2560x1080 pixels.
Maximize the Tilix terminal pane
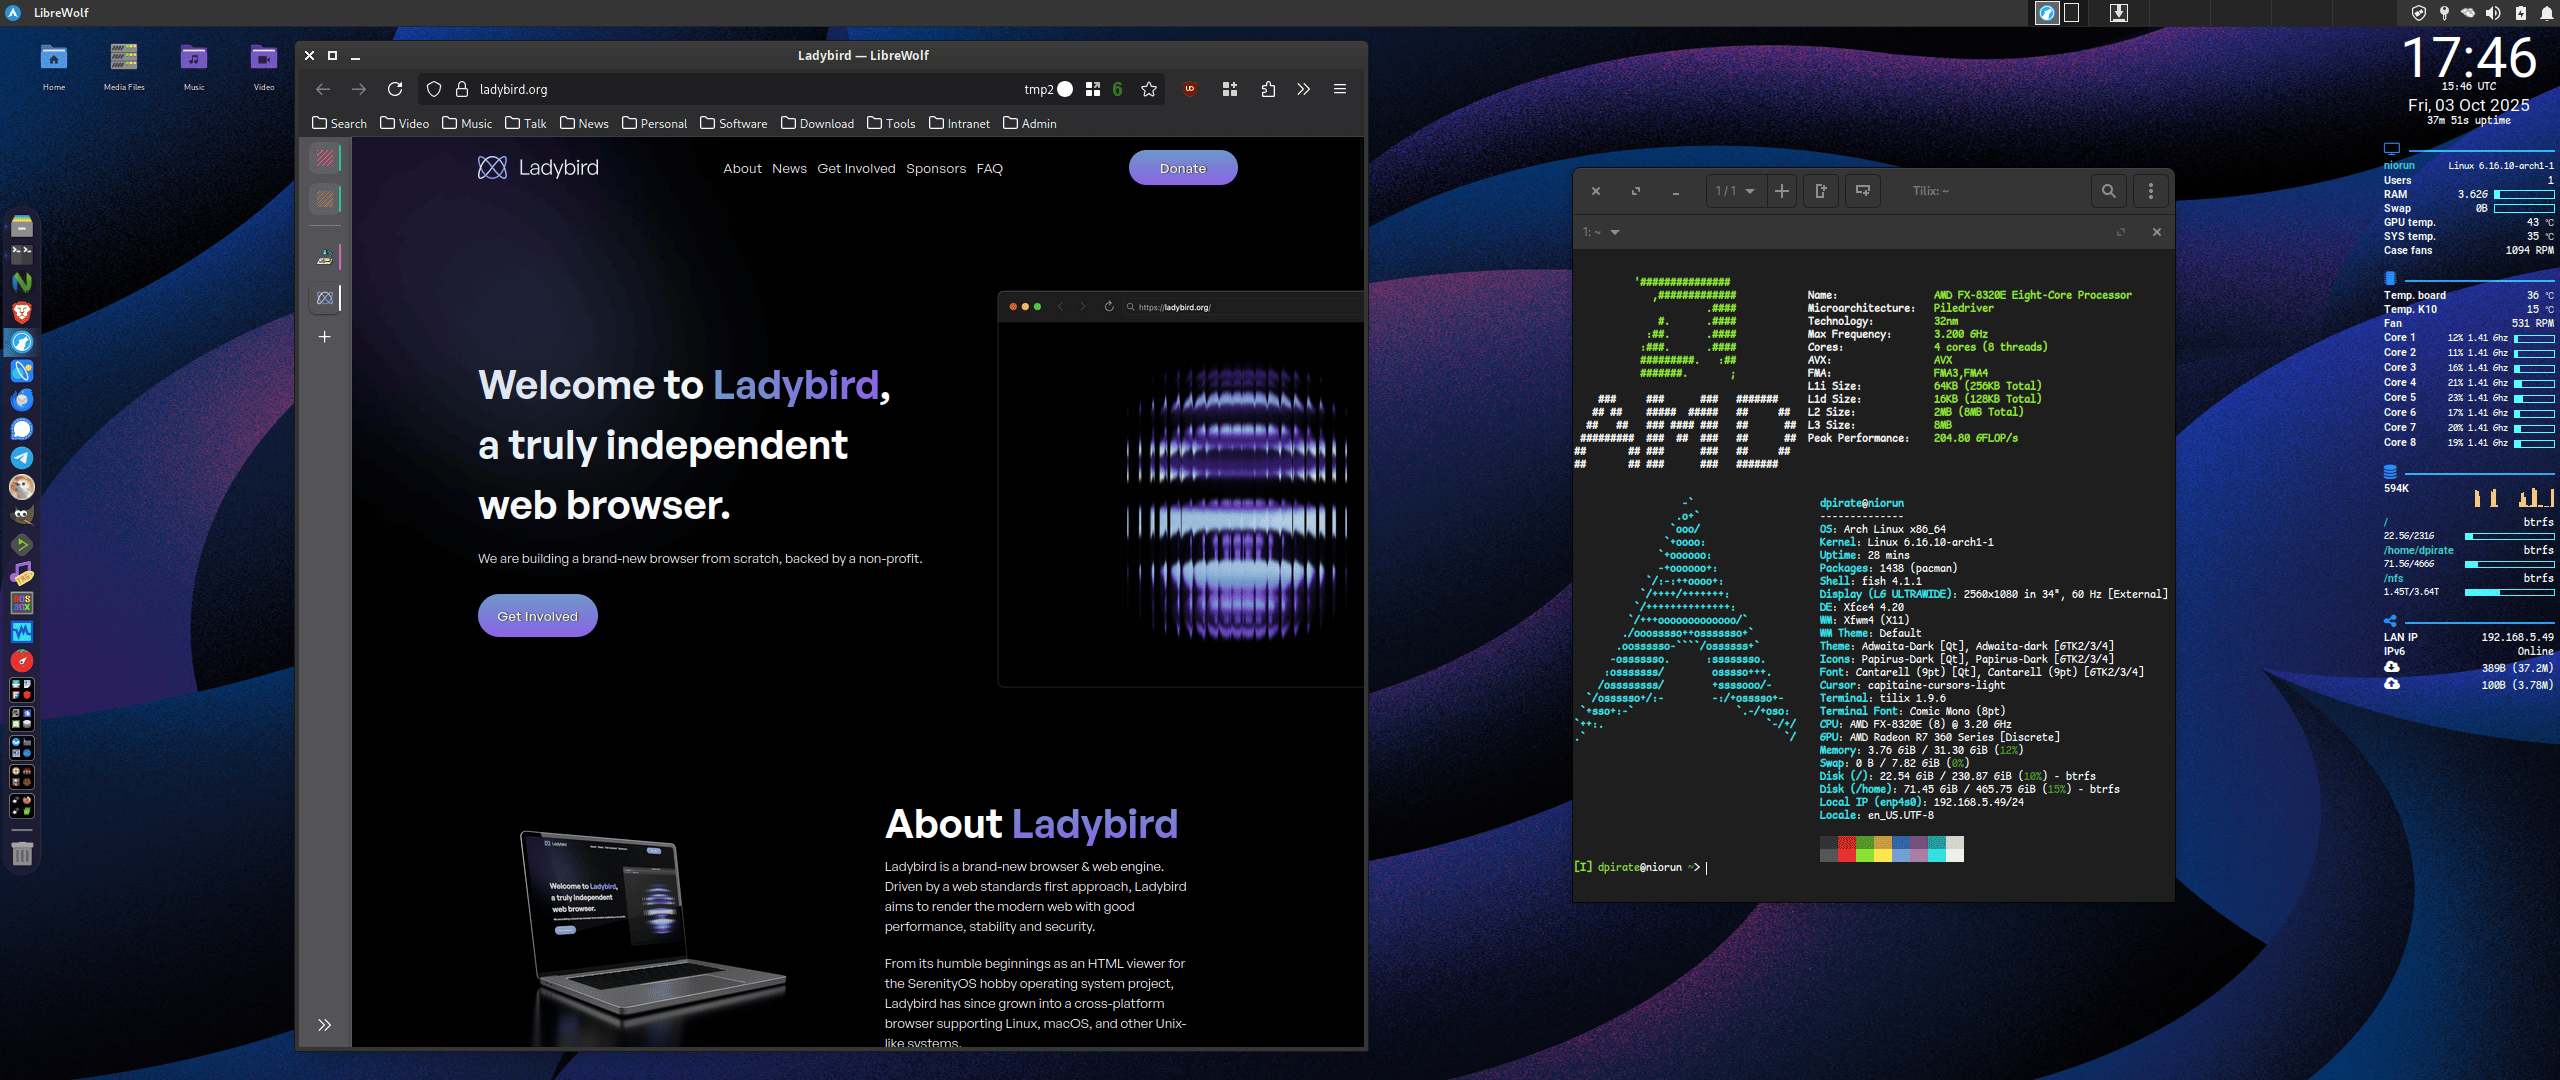2120,232
